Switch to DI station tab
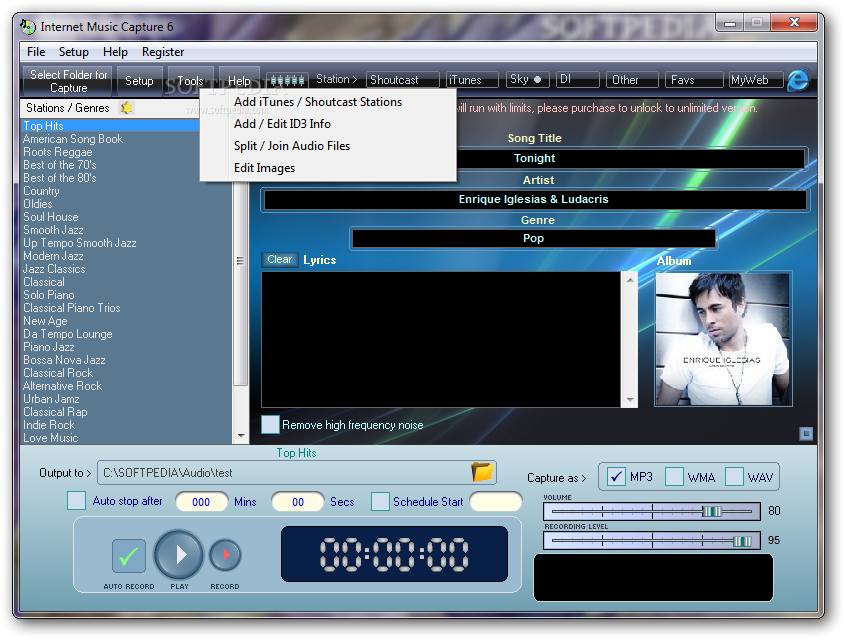Screen dimensions: 845x639 pos(577,79)
